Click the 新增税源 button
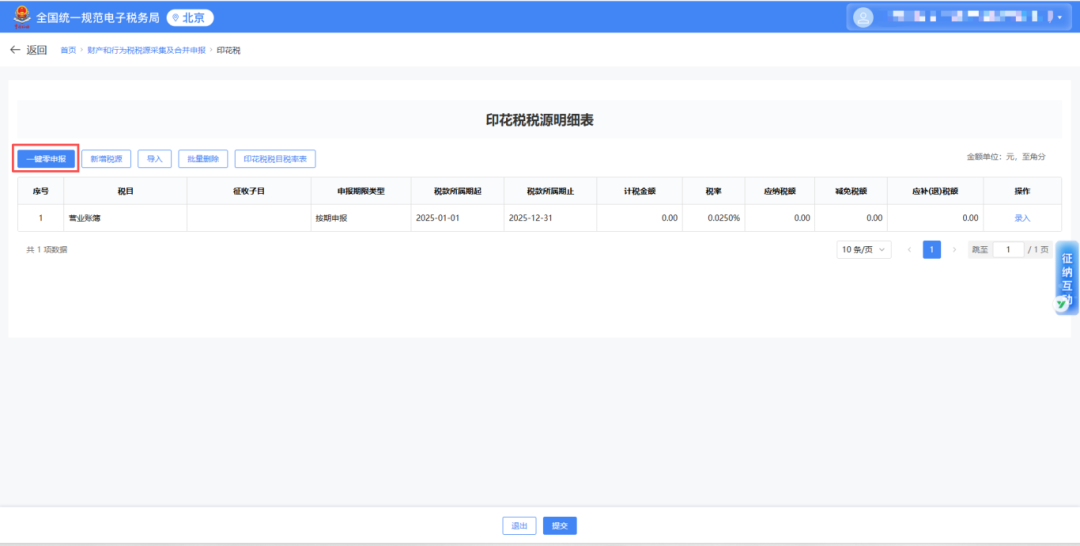The width and height of the screenshot is (1080, 546). coord(106,158)
